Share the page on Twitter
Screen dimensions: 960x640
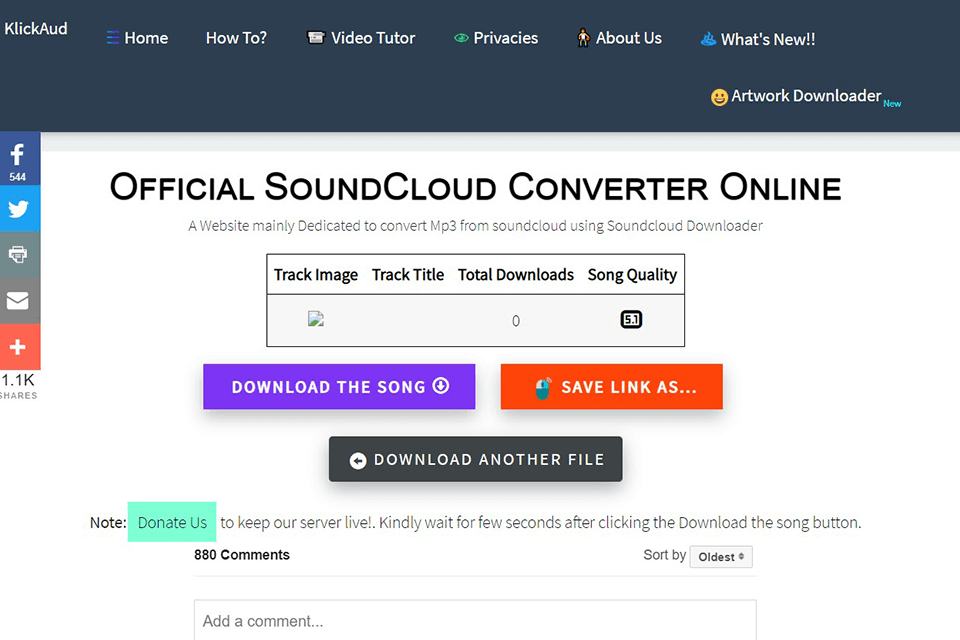coord(19,209)
